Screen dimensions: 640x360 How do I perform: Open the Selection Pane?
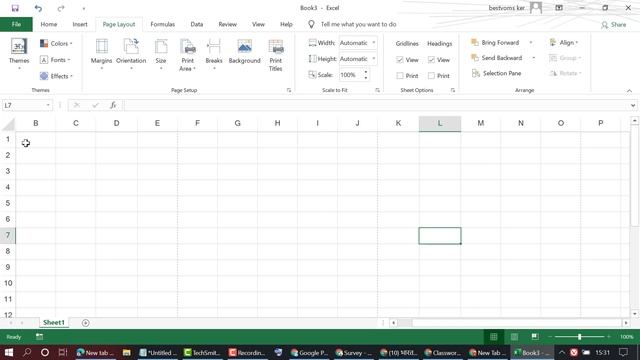pos(496,73)
